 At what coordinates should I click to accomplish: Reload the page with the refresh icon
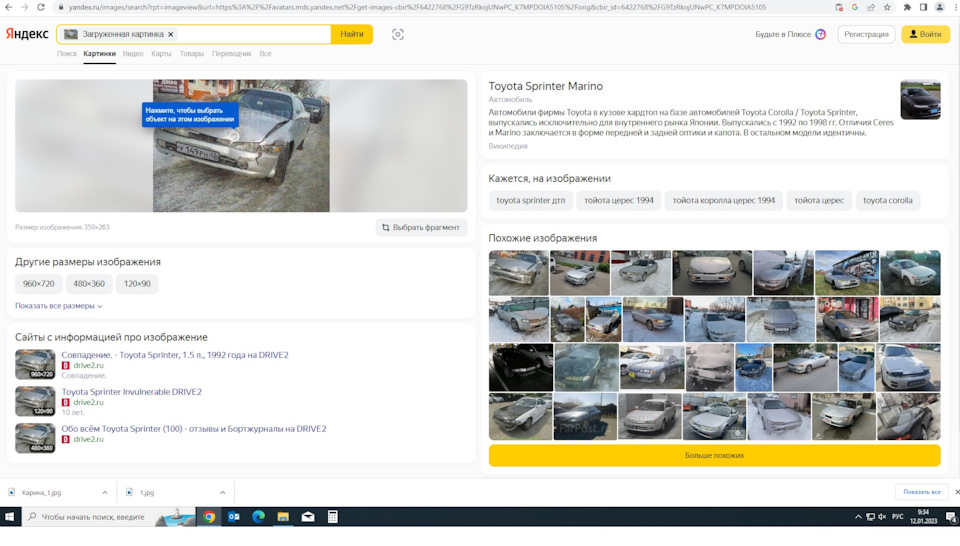pyautogui.click(x=40, y=7)
